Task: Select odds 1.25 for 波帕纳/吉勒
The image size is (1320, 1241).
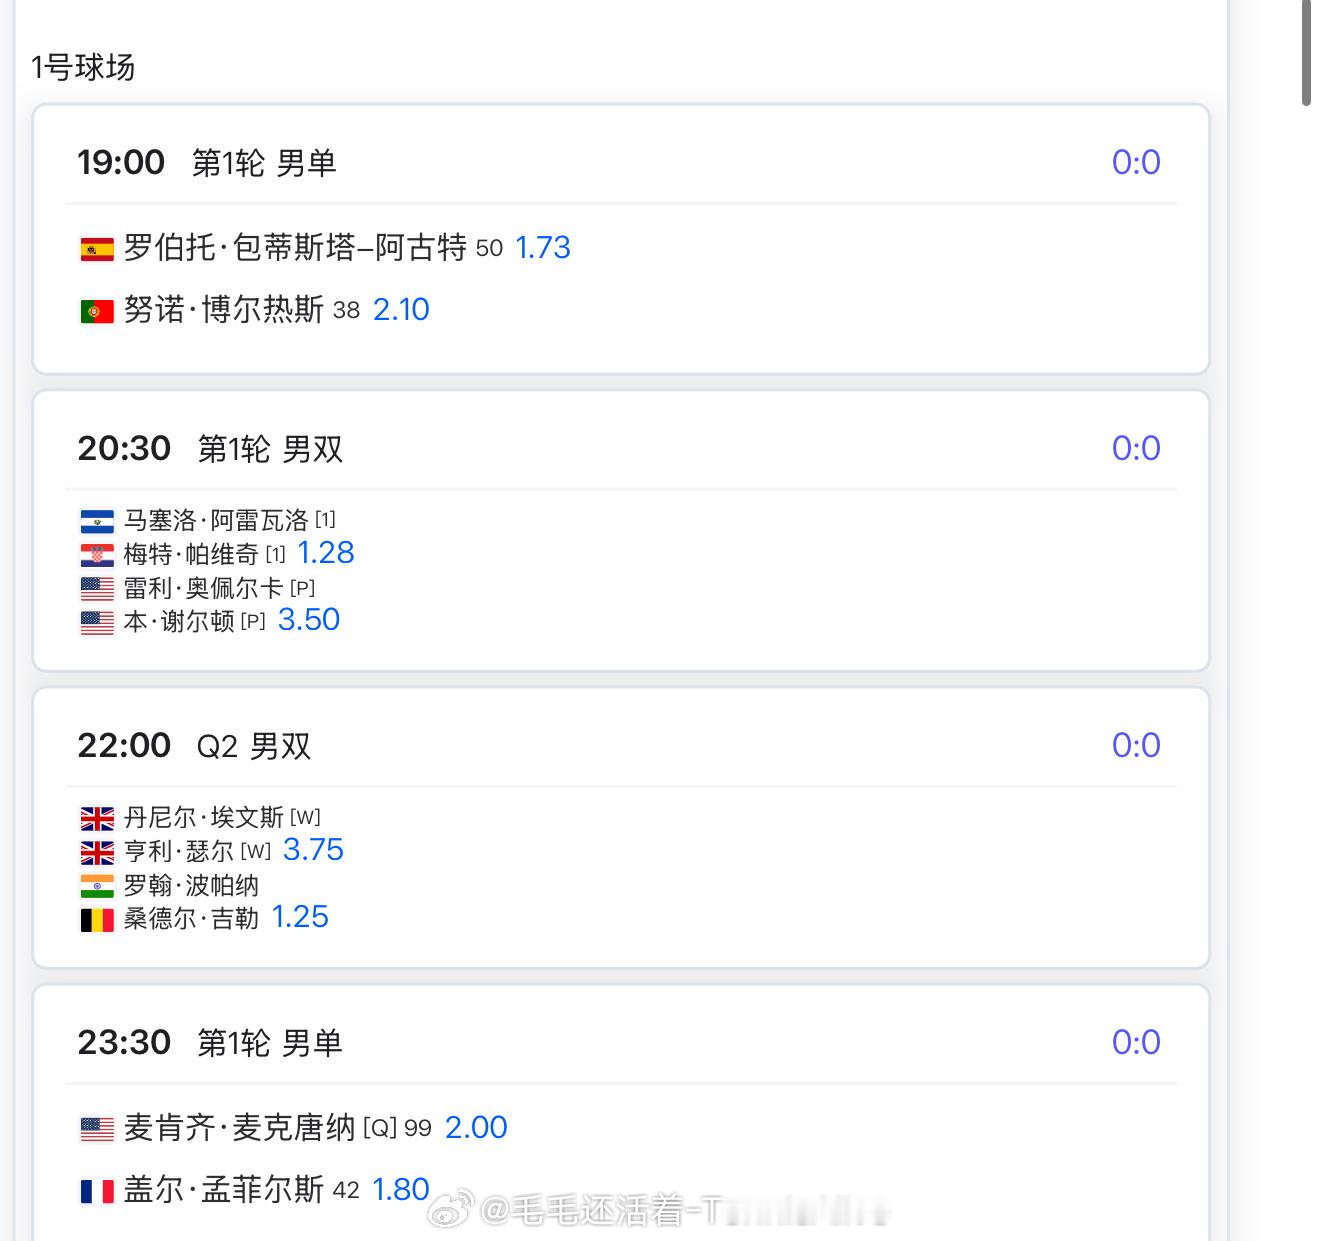Action: 300,916
